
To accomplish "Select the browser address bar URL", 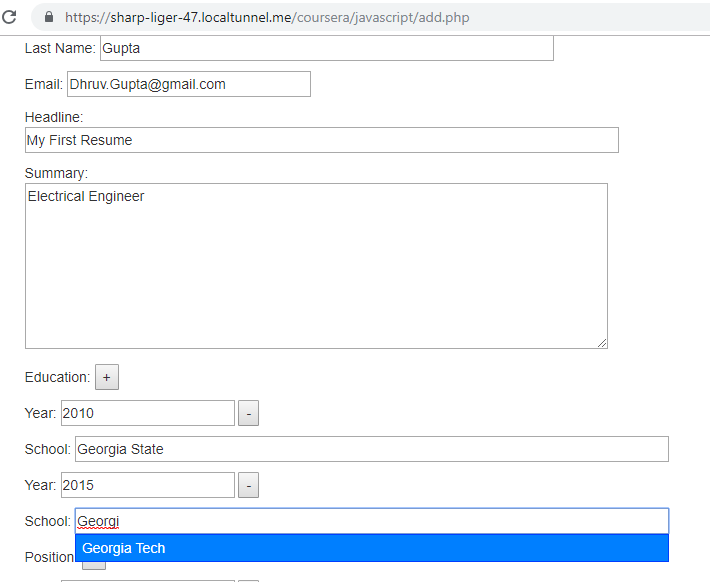I will tap(267, 18).
